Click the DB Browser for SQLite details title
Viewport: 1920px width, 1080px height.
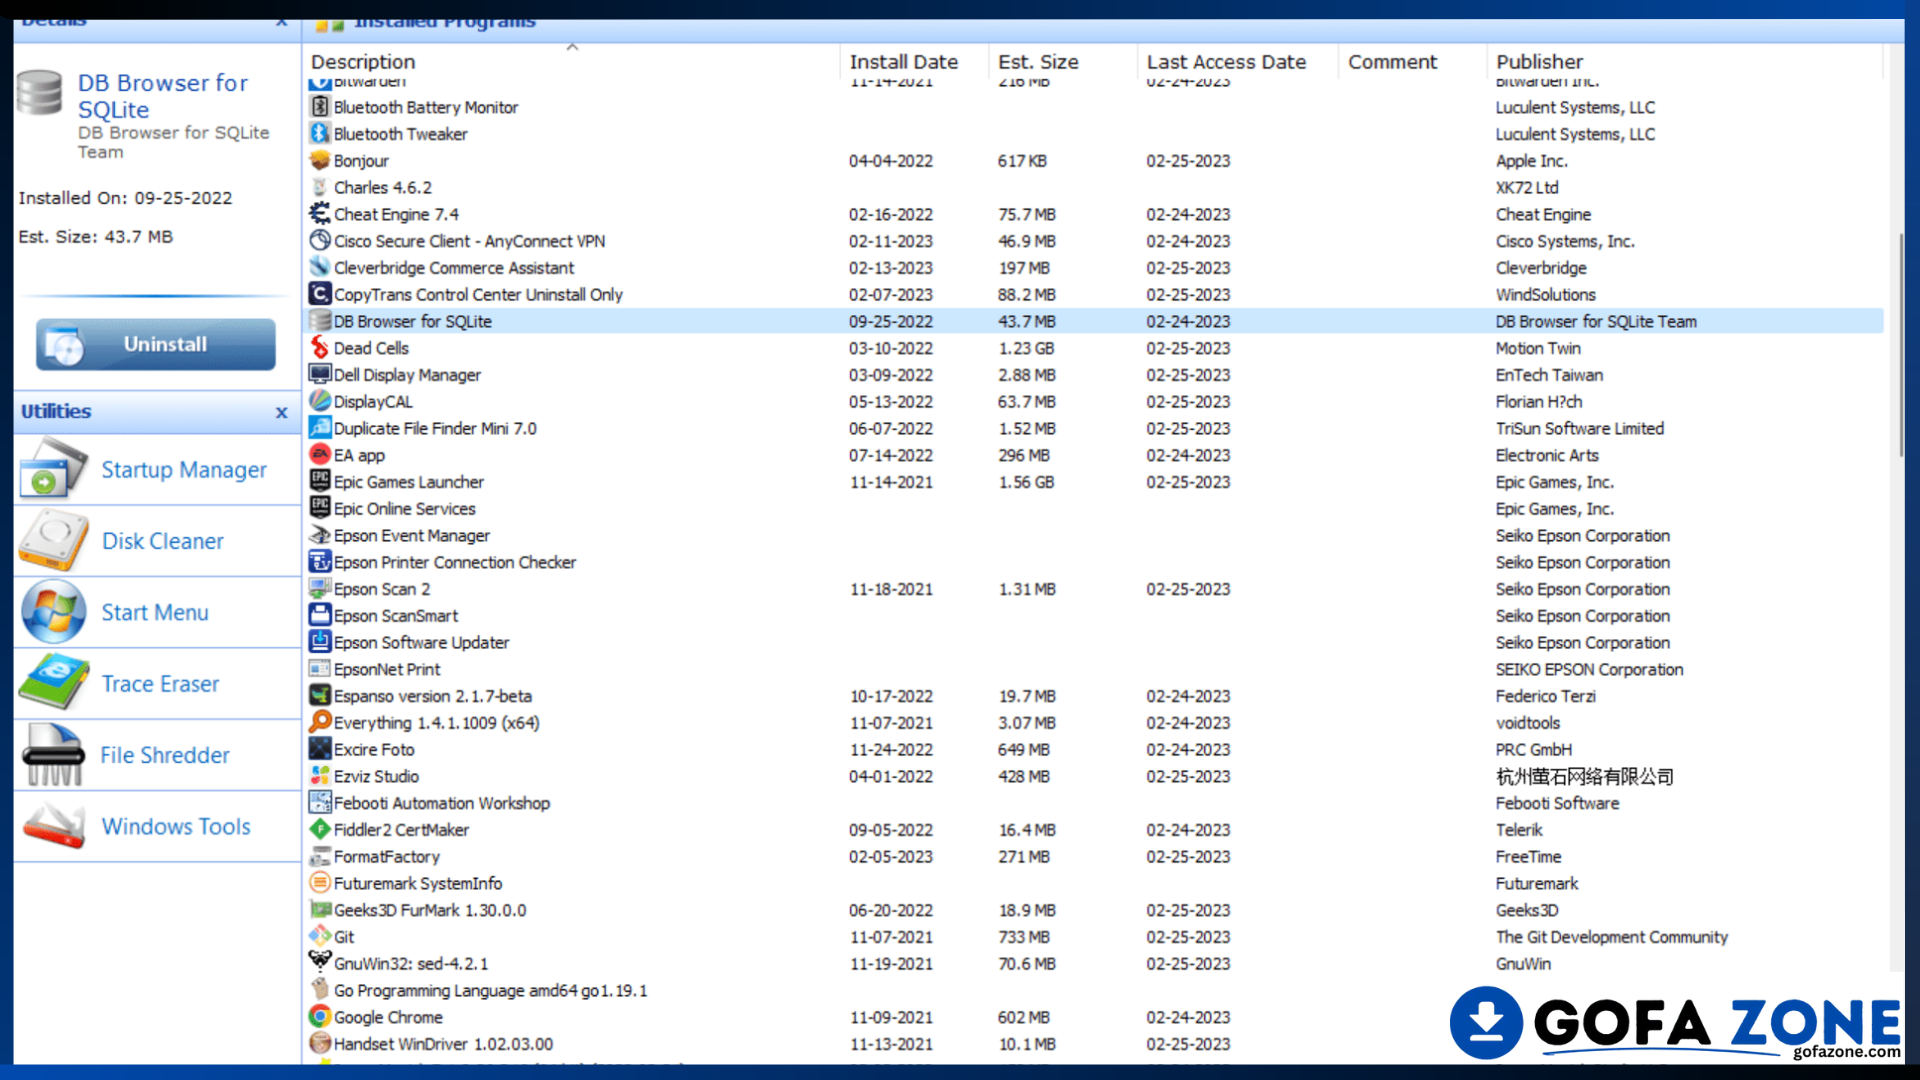pos(163,96)
